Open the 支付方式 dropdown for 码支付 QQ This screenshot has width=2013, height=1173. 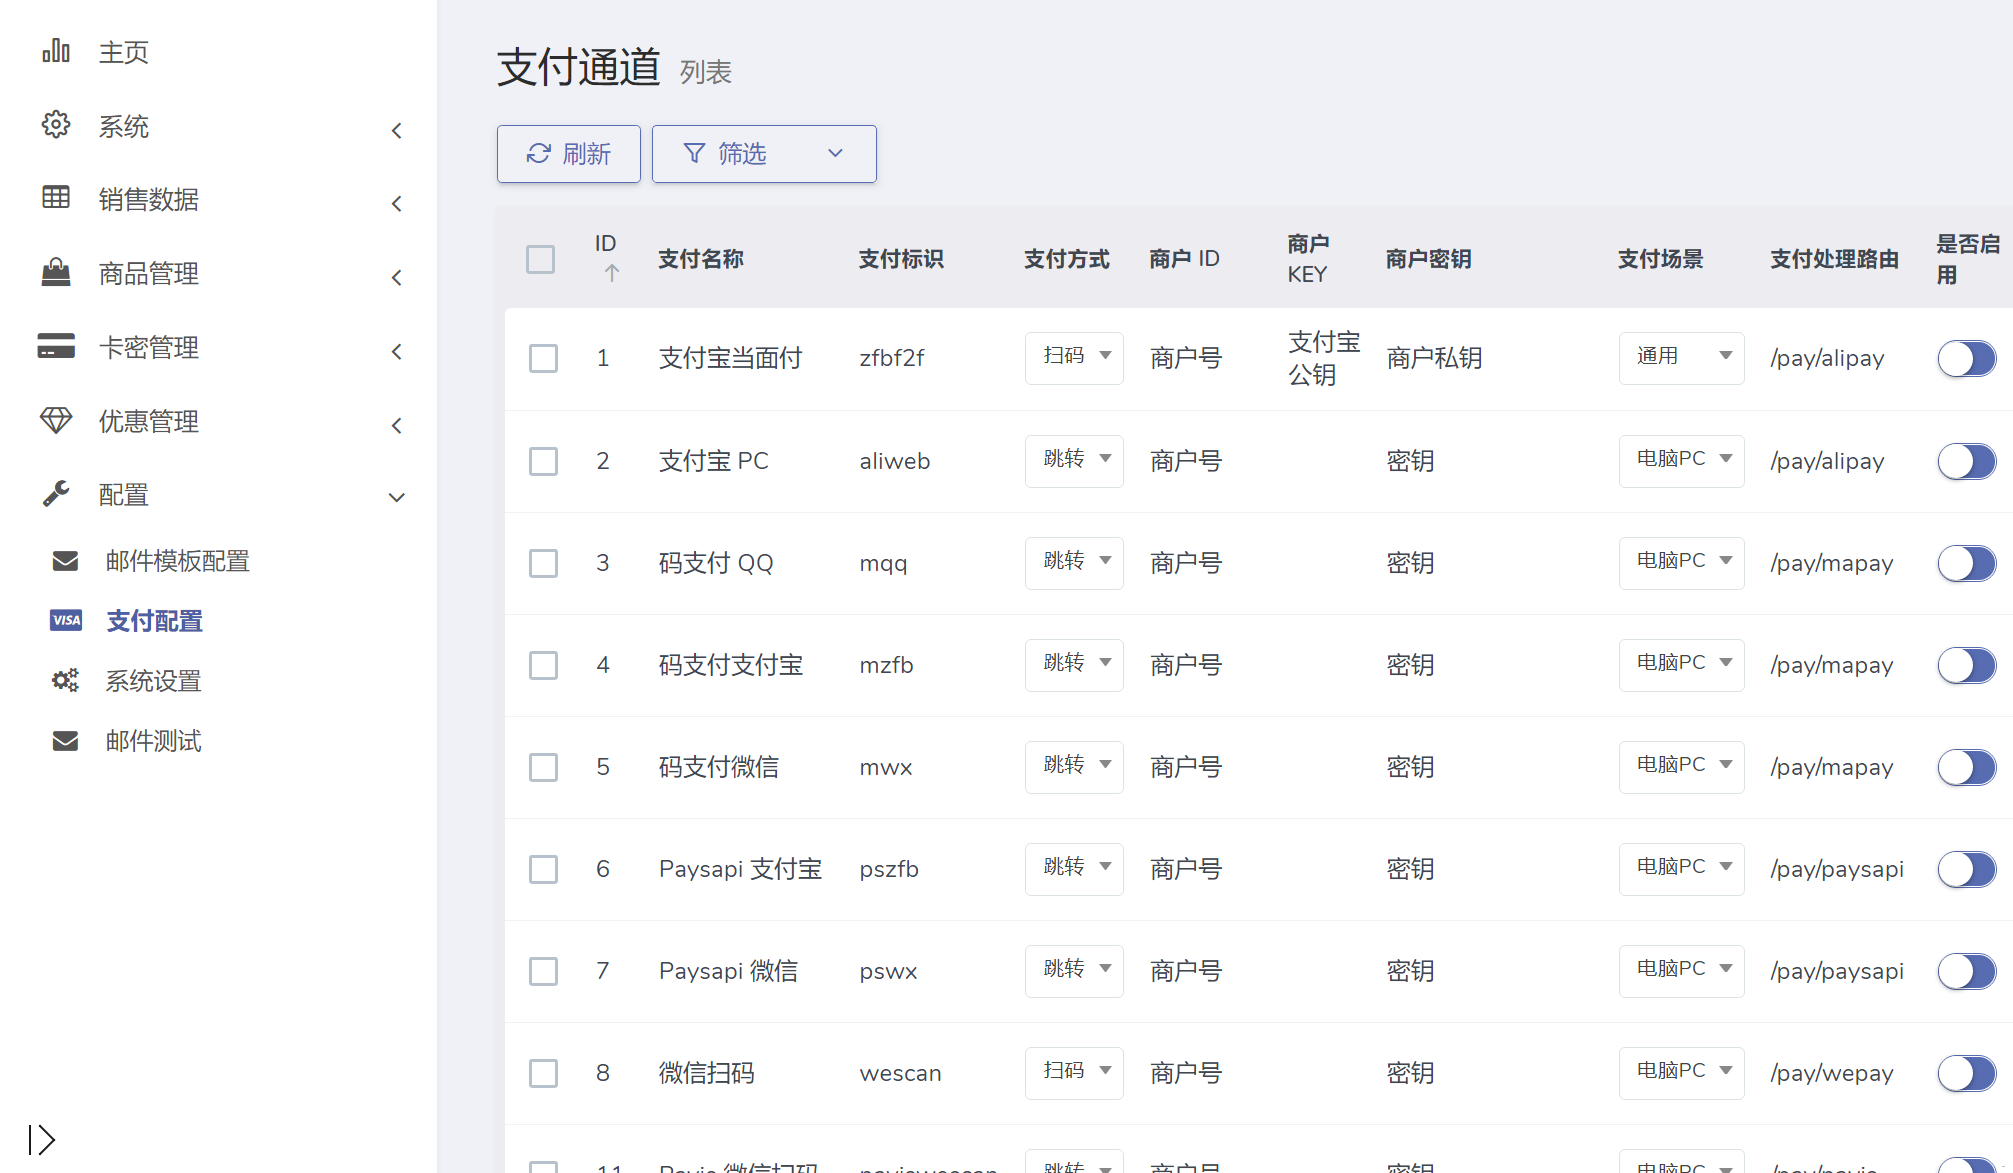pos(1073,562)
